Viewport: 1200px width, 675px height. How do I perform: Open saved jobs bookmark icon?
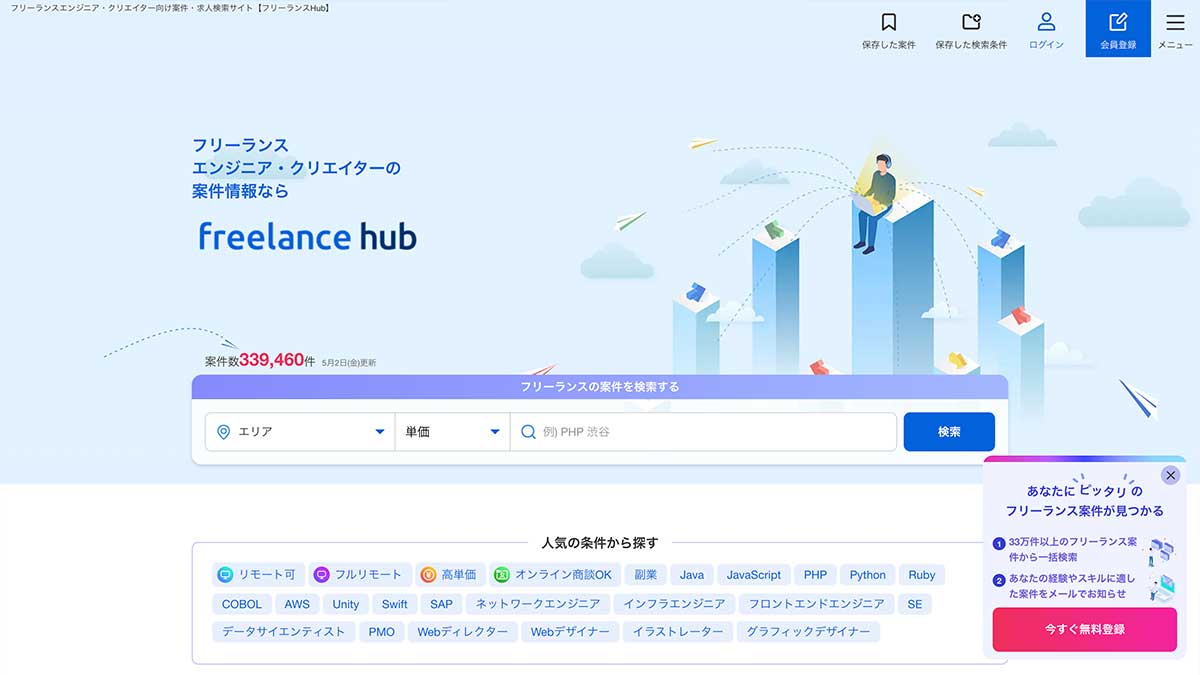point(888,22)
